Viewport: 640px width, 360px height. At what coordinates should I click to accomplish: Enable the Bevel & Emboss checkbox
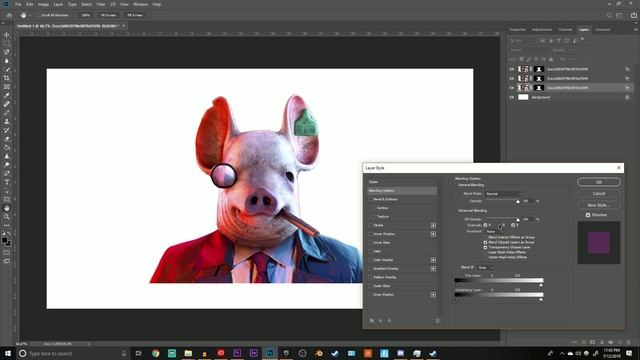point(371,199)
